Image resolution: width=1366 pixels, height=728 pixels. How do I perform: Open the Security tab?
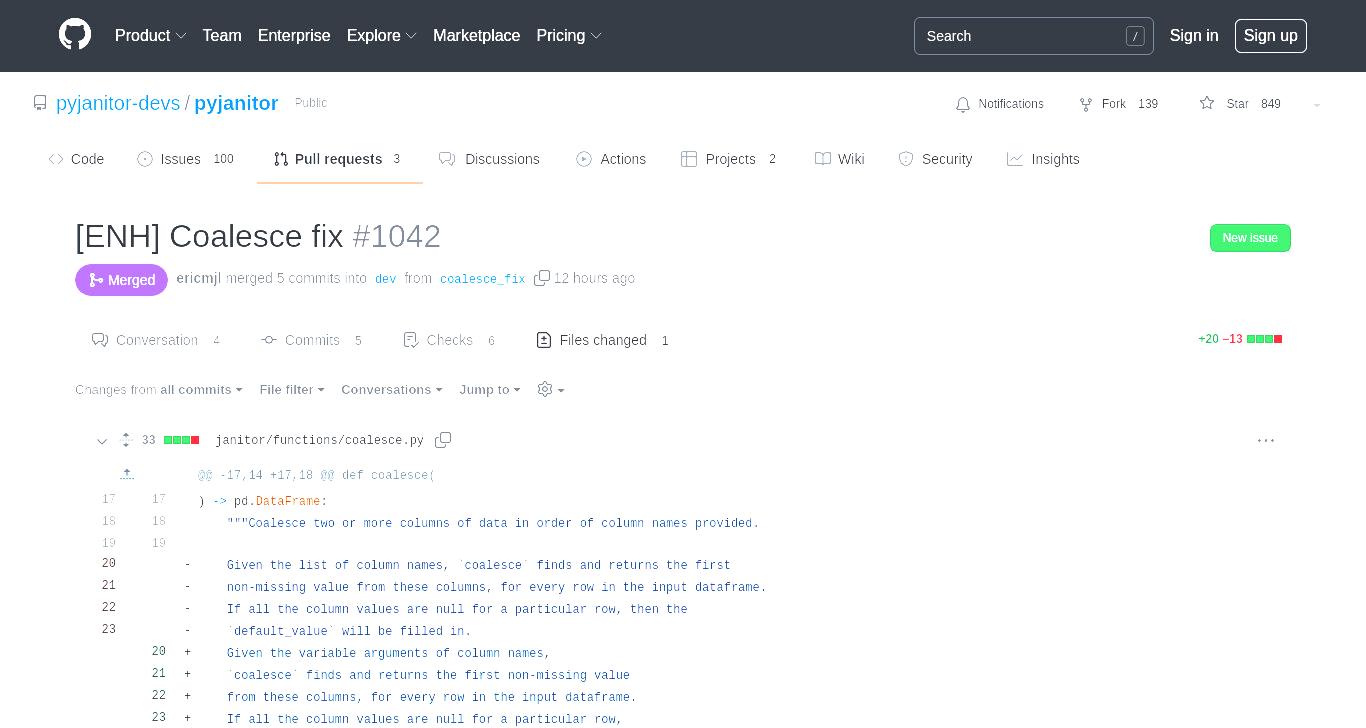(x=935, y=159)
